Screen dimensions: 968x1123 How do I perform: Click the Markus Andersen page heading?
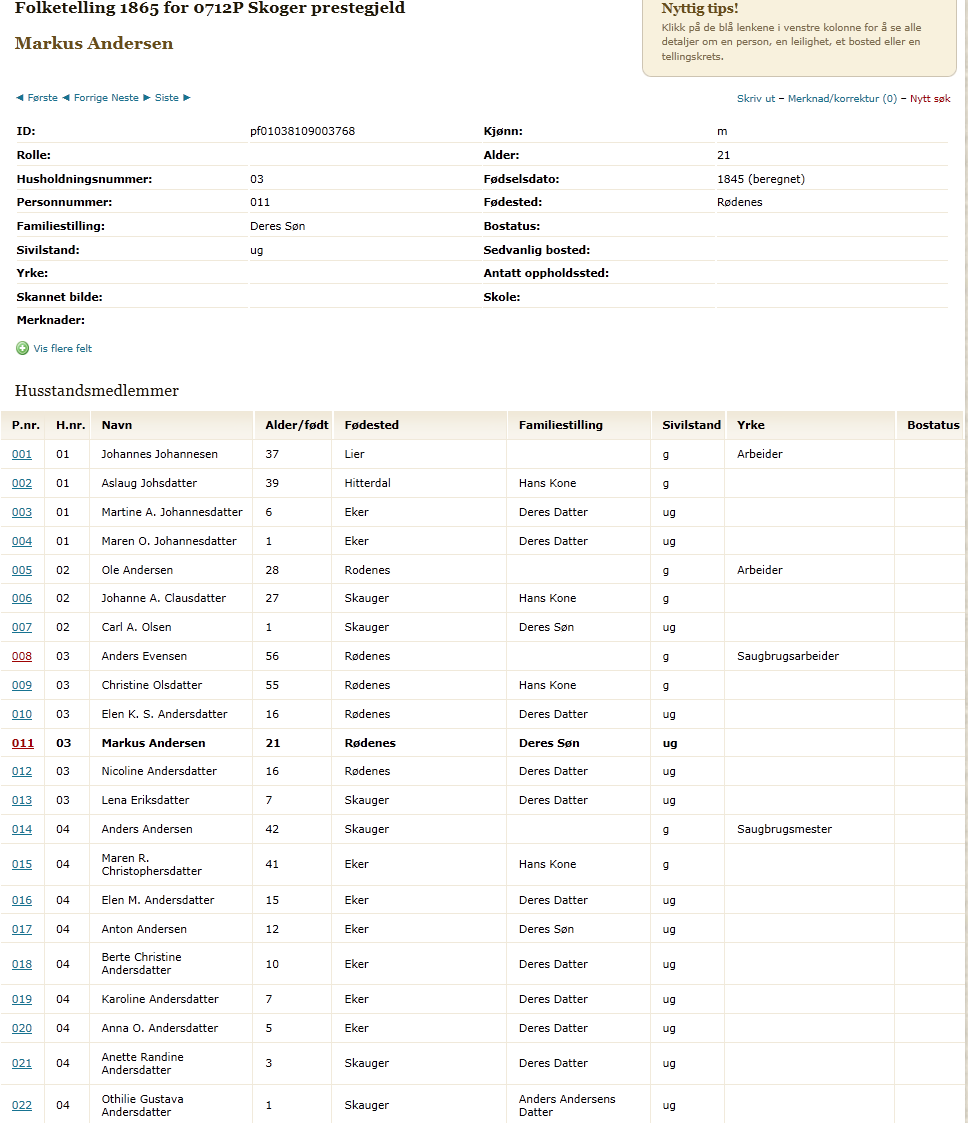94,43
